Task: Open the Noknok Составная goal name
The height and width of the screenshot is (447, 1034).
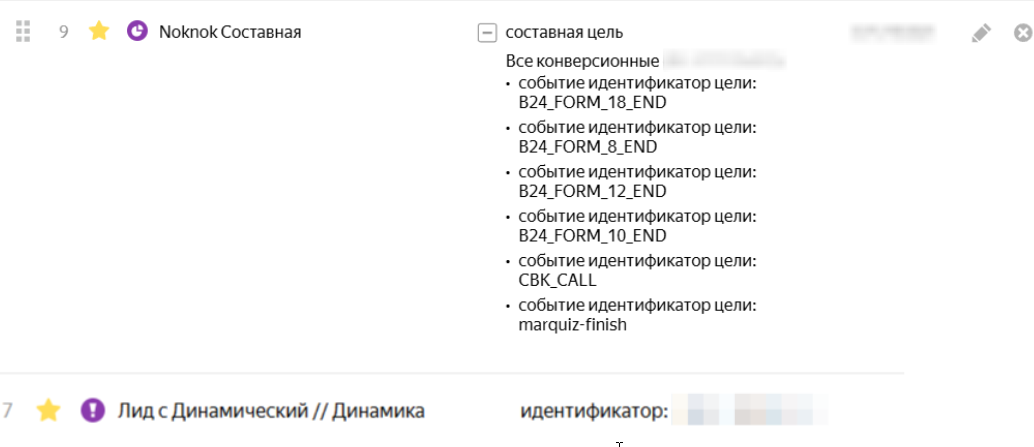Action: 230,32
